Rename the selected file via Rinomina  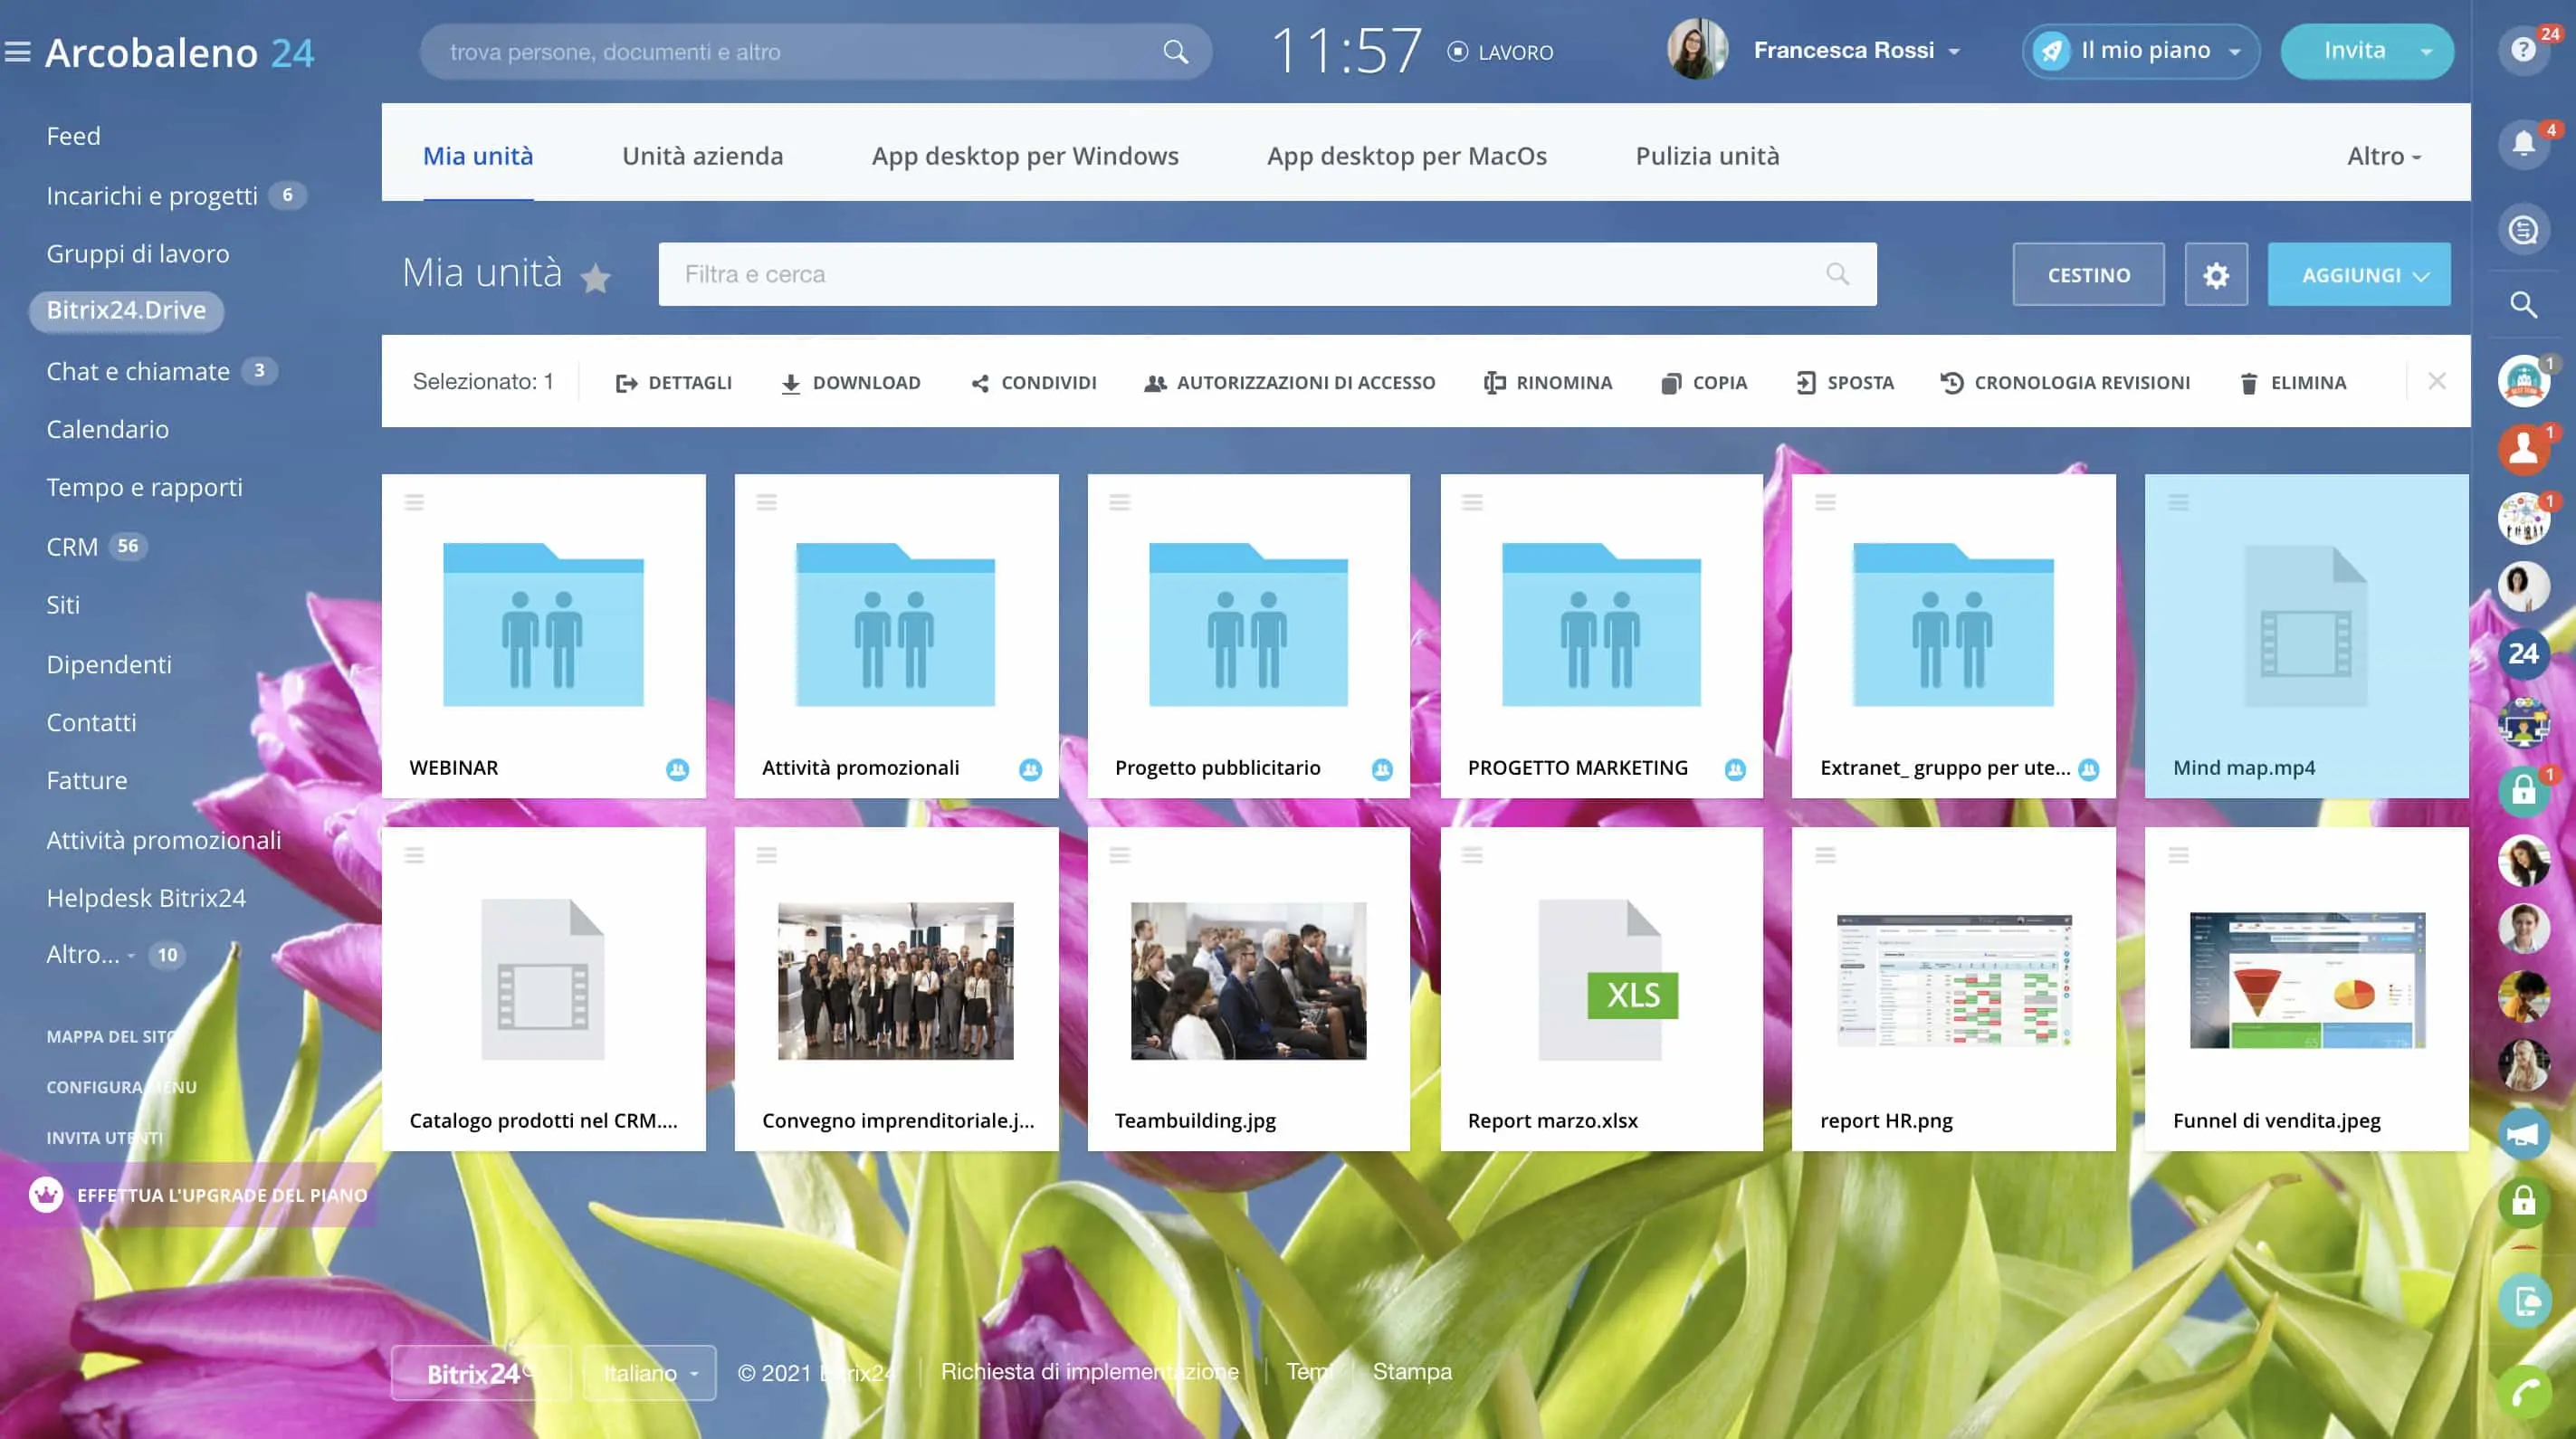(x=1548, y=382)
